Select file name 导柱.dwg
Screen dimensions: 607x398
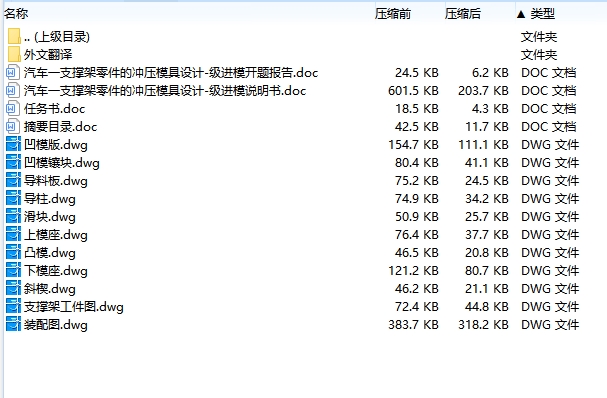(x=50, y=198)
